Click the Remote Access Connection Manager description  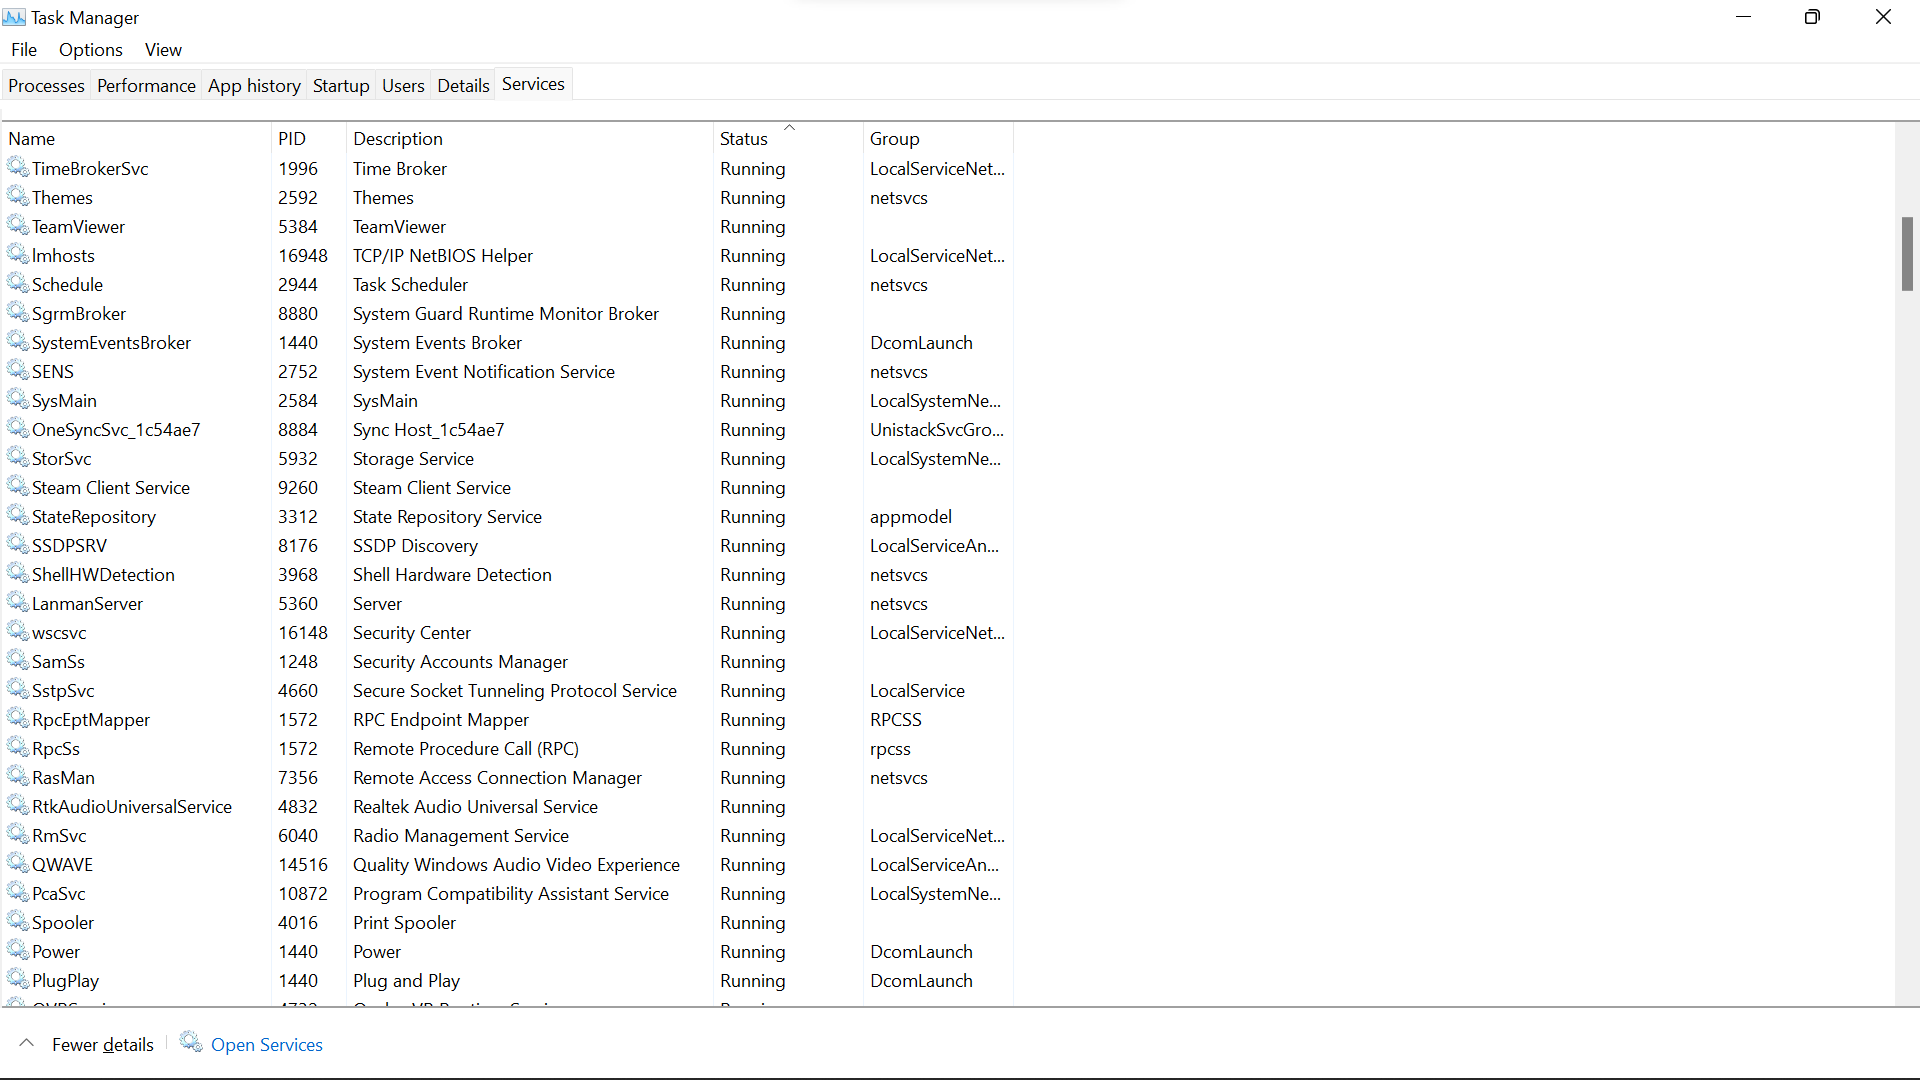pyautogui.click(x=497, y=778)
